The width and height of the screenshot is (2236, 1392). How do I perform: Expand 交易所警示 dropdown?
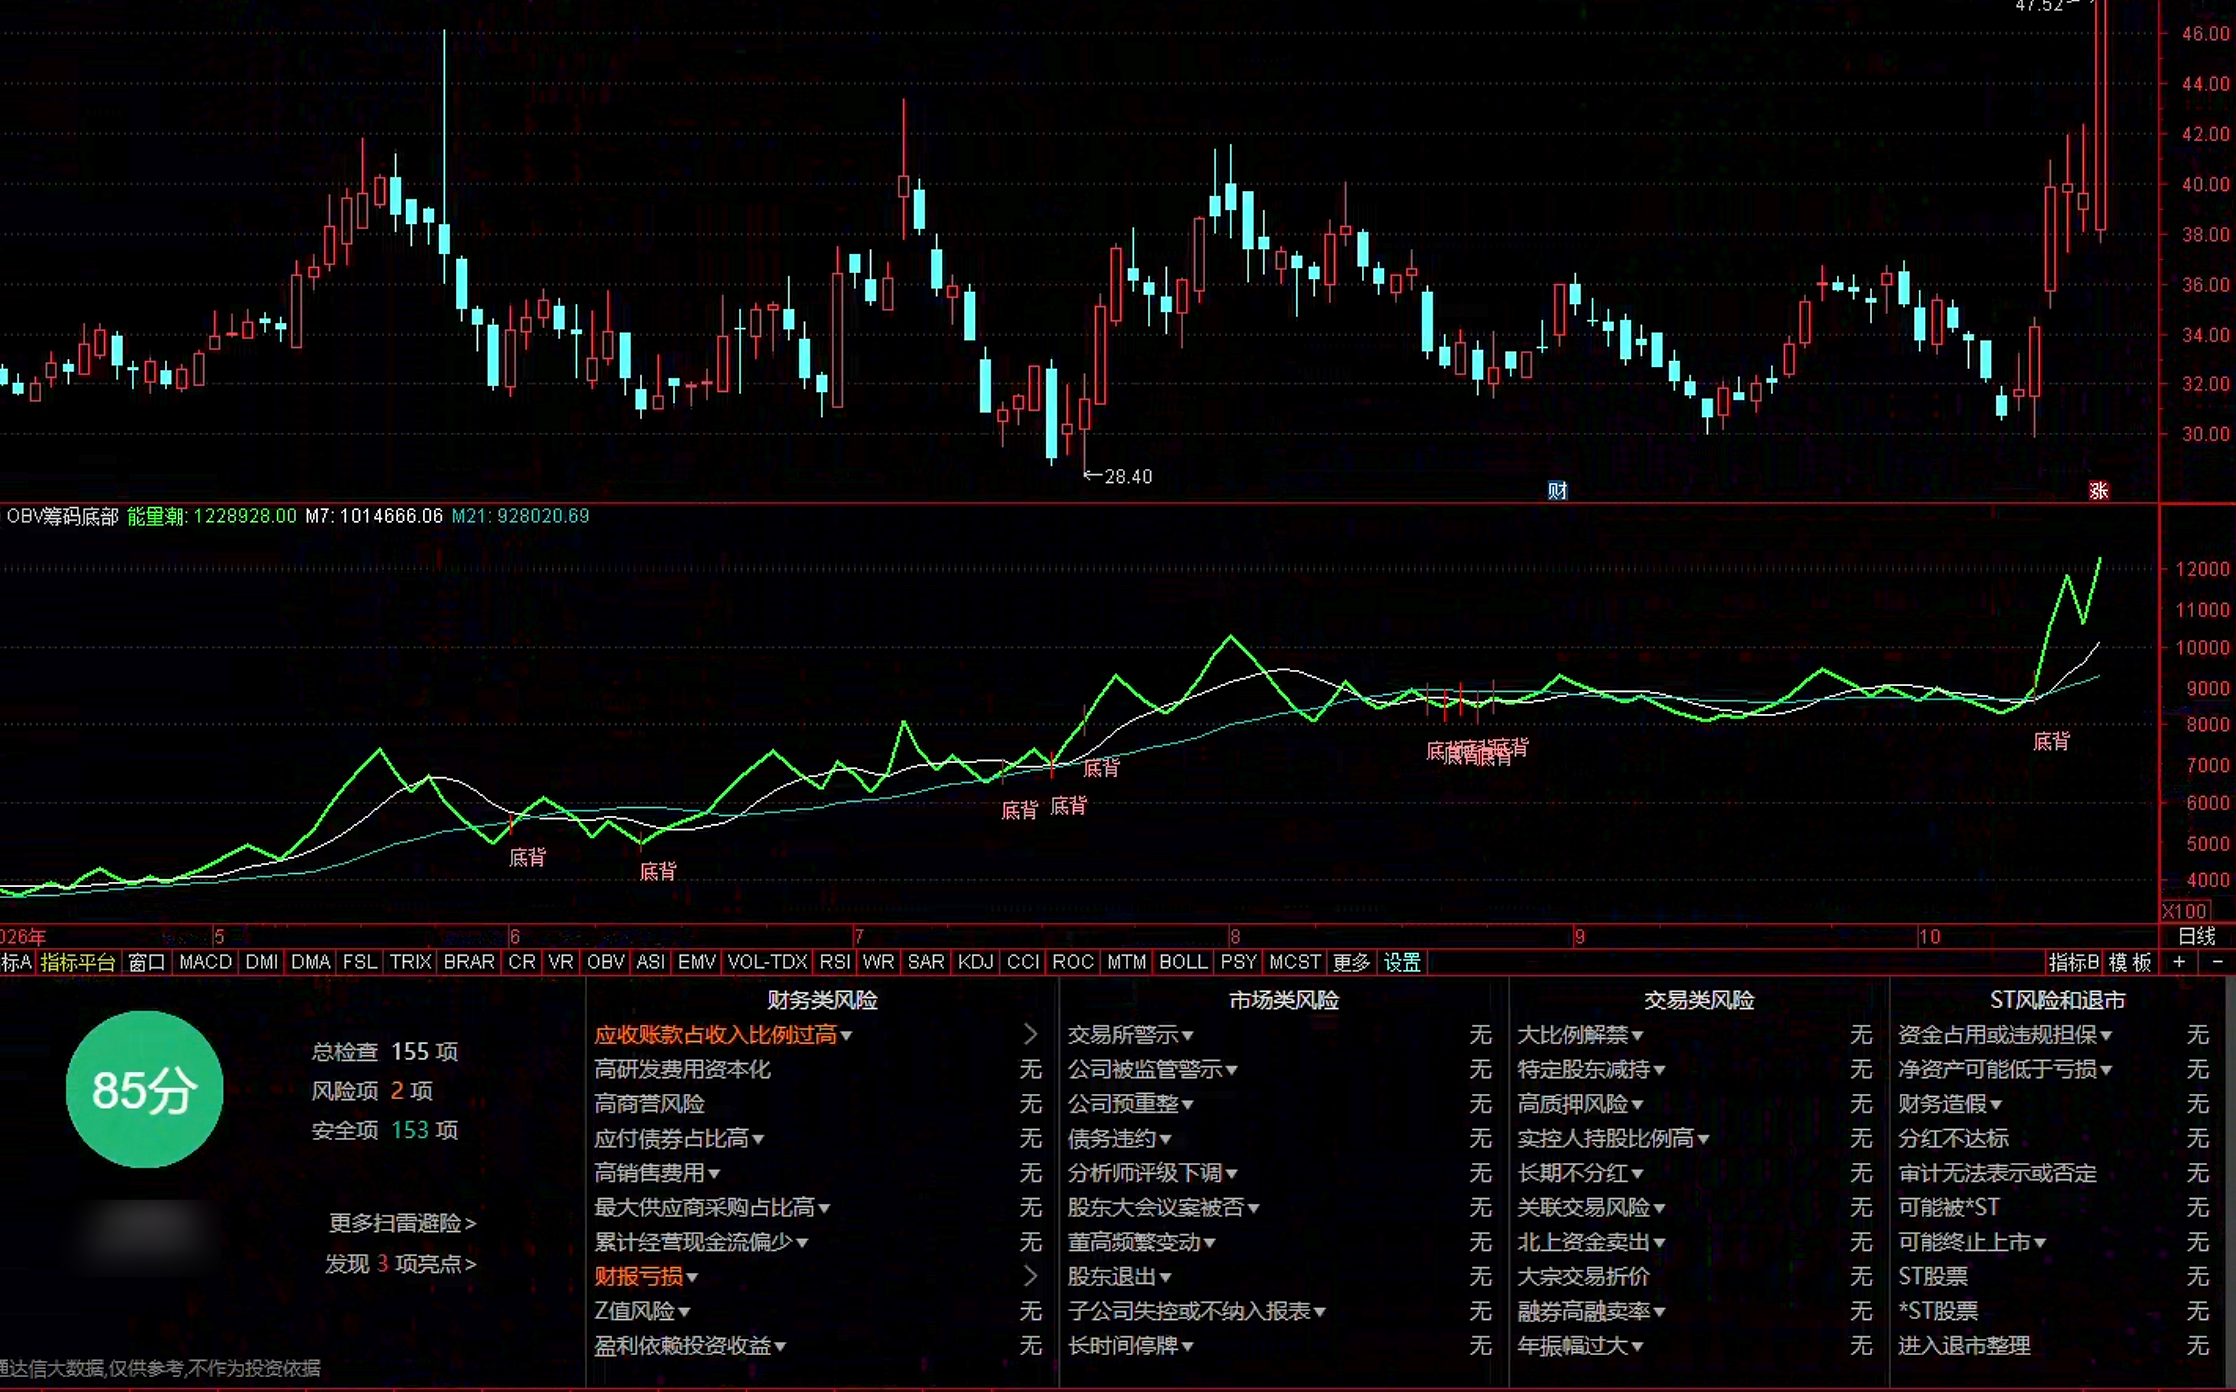[1130, 1035]
